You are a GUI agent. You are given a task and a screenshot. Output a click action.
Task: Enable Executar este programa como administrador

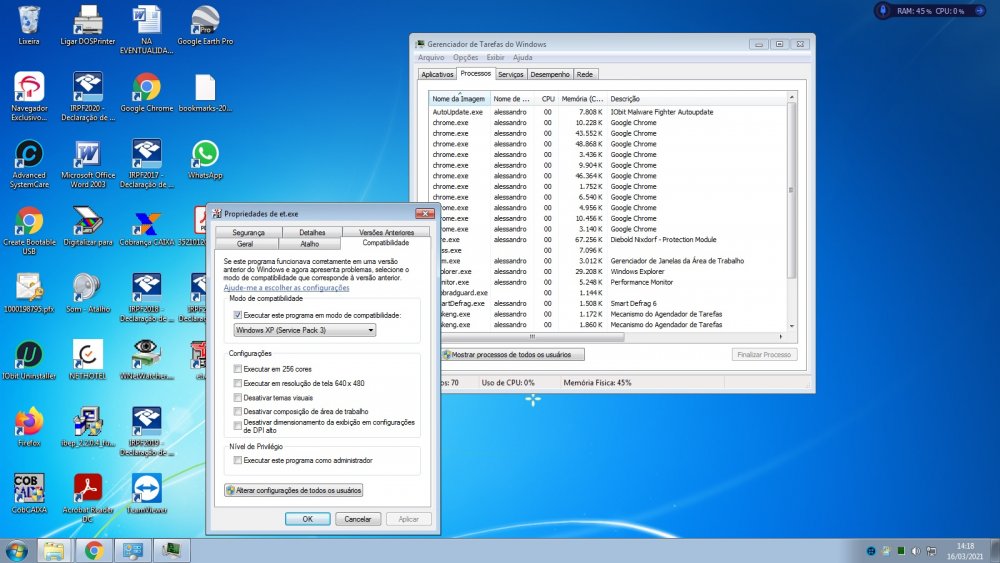[238, 460]
